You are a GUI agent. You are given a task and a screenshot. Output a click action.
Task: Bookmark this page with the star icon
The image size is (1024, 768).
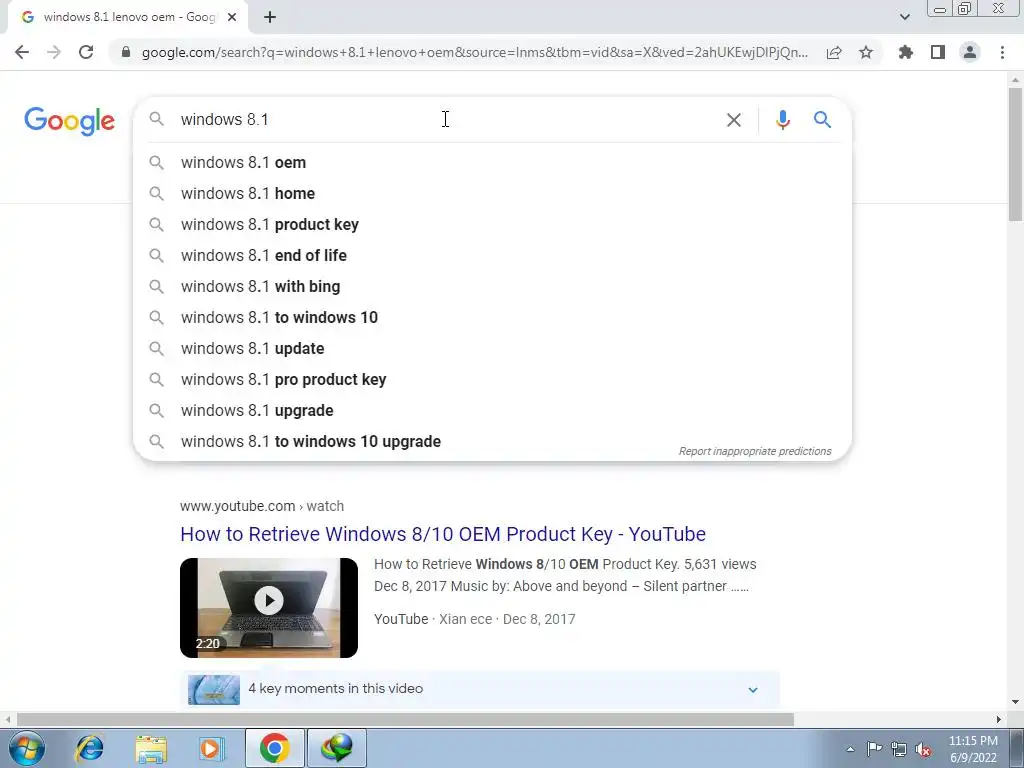click(866, 52)
